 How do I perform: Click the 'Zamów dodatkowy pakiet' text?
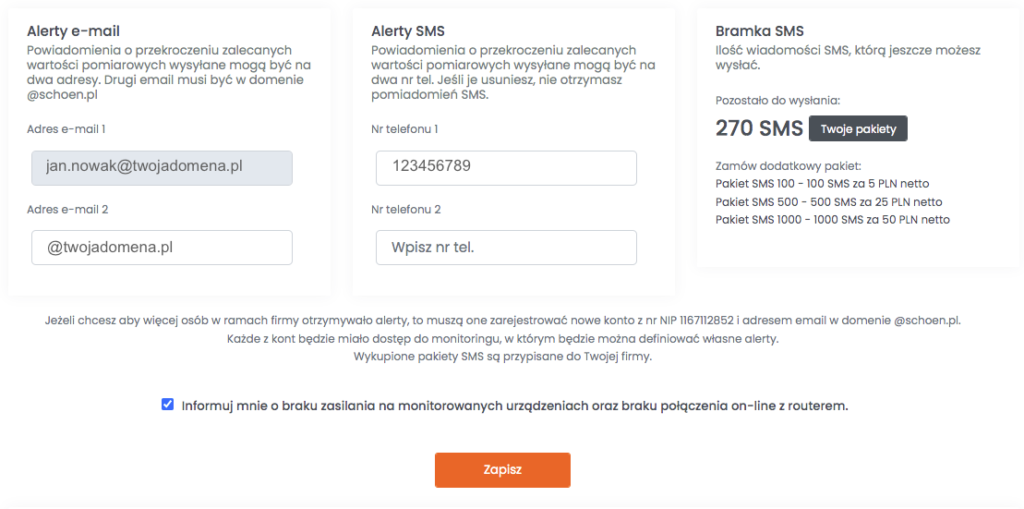(x=789, y=166)
